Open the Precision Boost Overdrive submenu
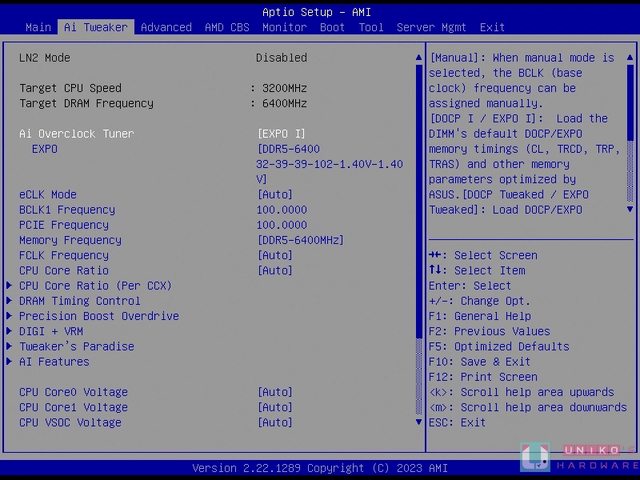Viewport: 640px width, 480px height. tap(99, 316)
